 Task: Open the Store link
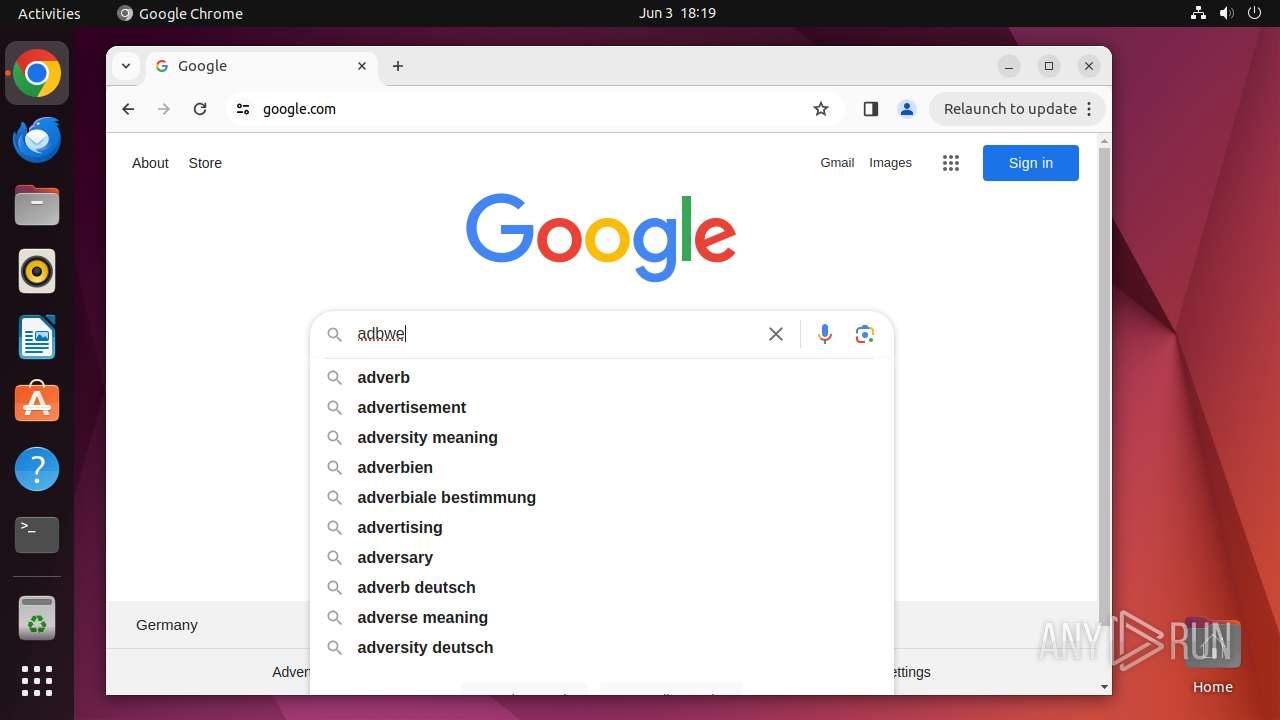click(x=205, y=163)
